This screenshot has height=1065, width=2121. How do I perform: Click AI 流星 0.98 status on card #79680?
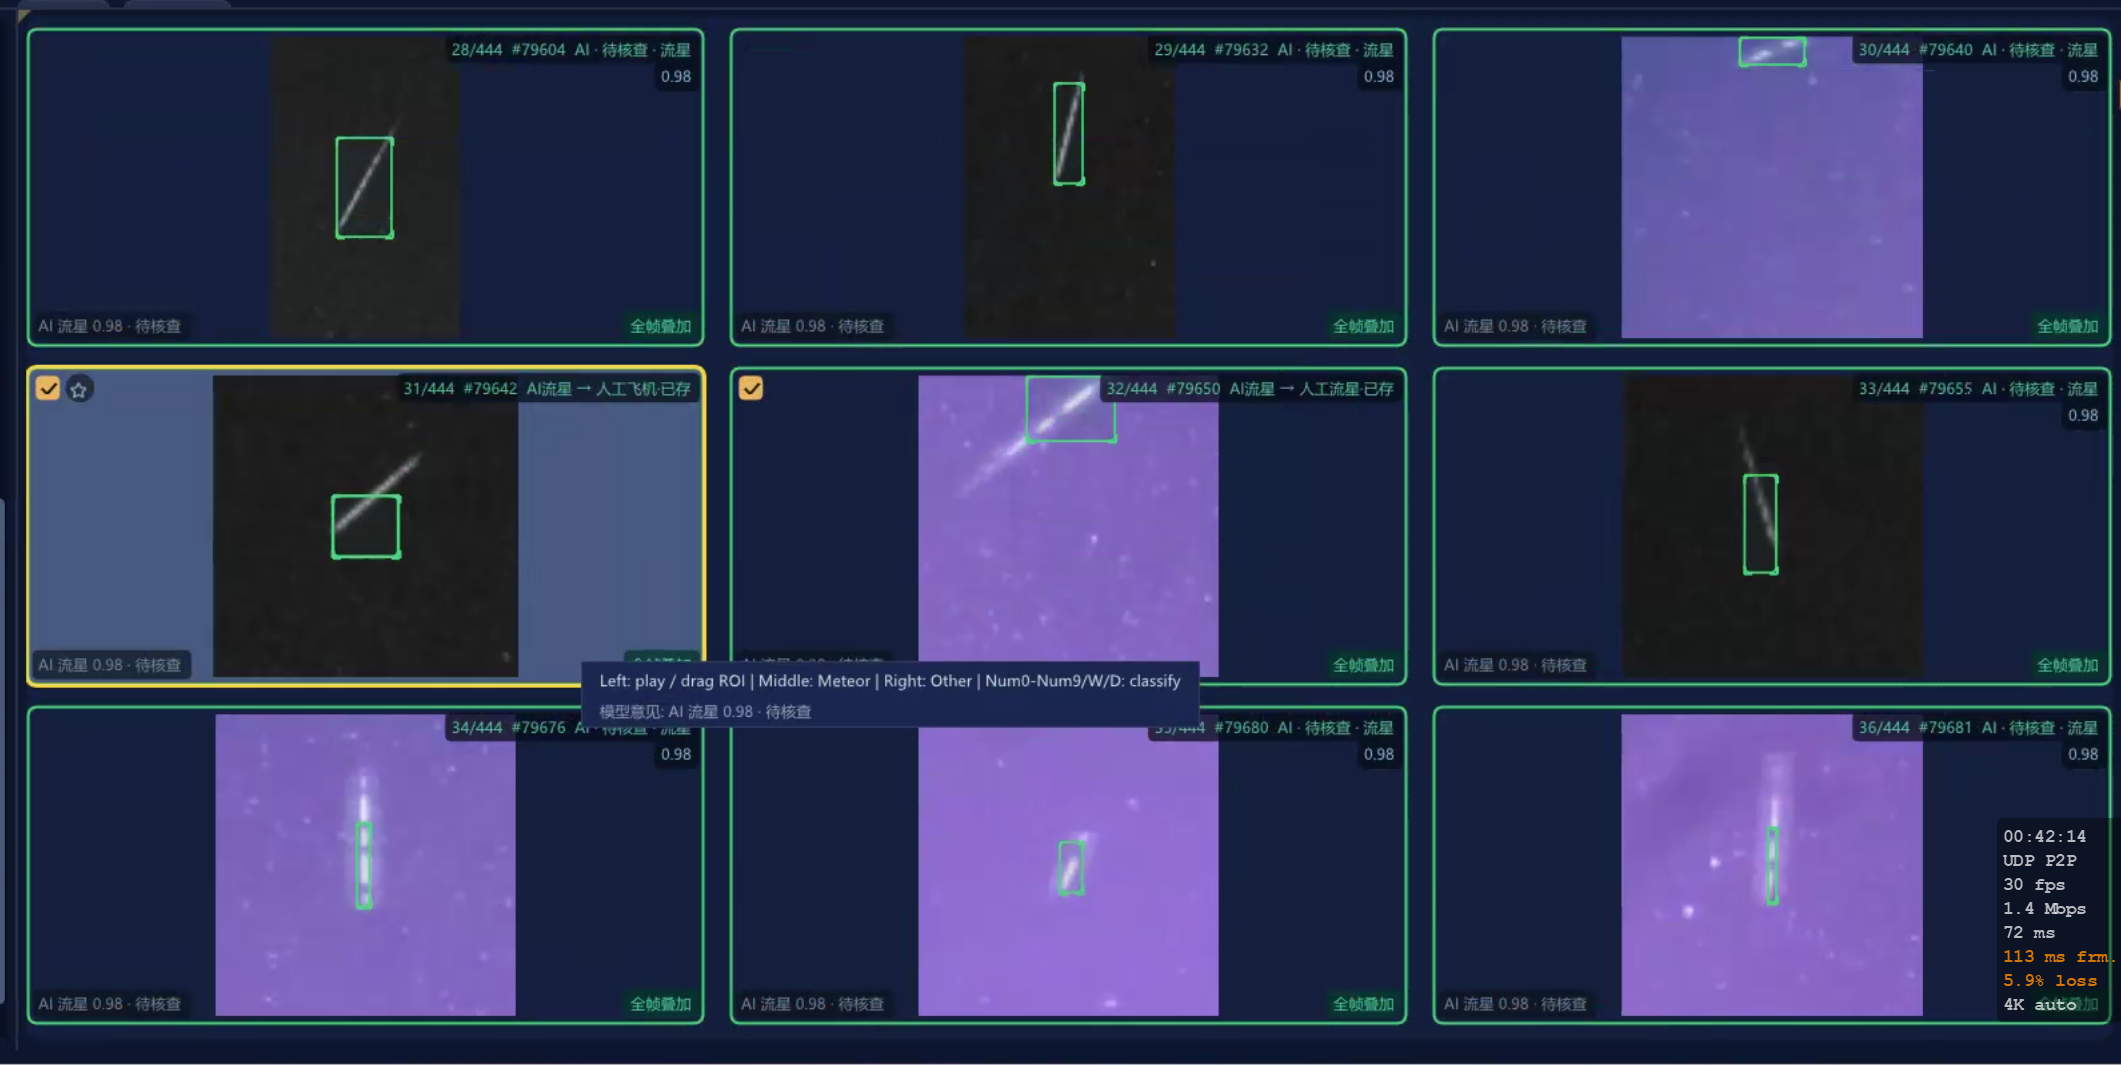[x=813, y=1004]
